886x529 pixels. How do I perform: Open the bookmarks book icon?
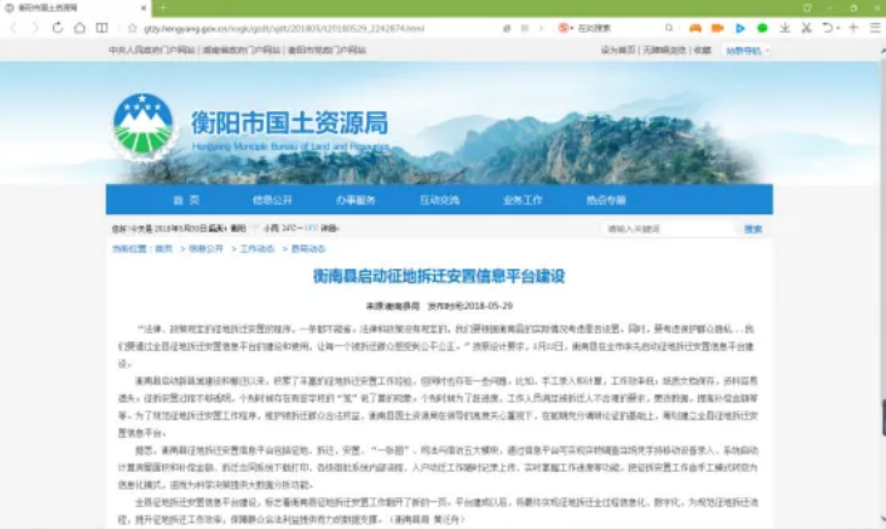pyautogui.click(x=102, y=28)
